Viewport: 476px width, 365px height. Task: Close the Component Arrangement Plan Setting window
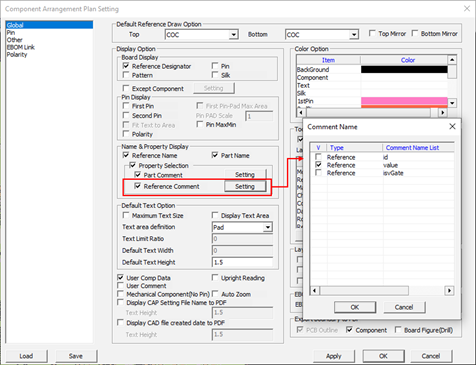(x=467, y=9)
